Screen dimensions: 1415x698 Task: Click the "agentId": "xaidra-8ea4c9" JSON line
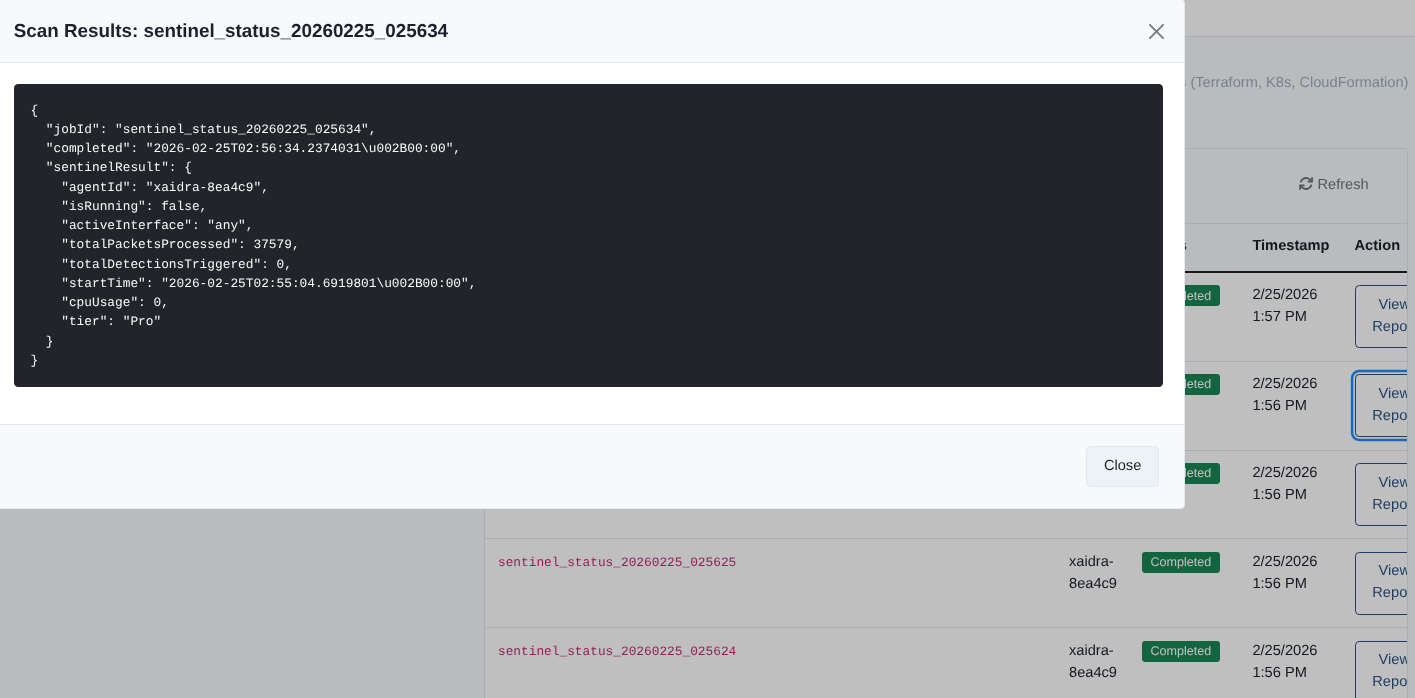(x=165, y=187)
